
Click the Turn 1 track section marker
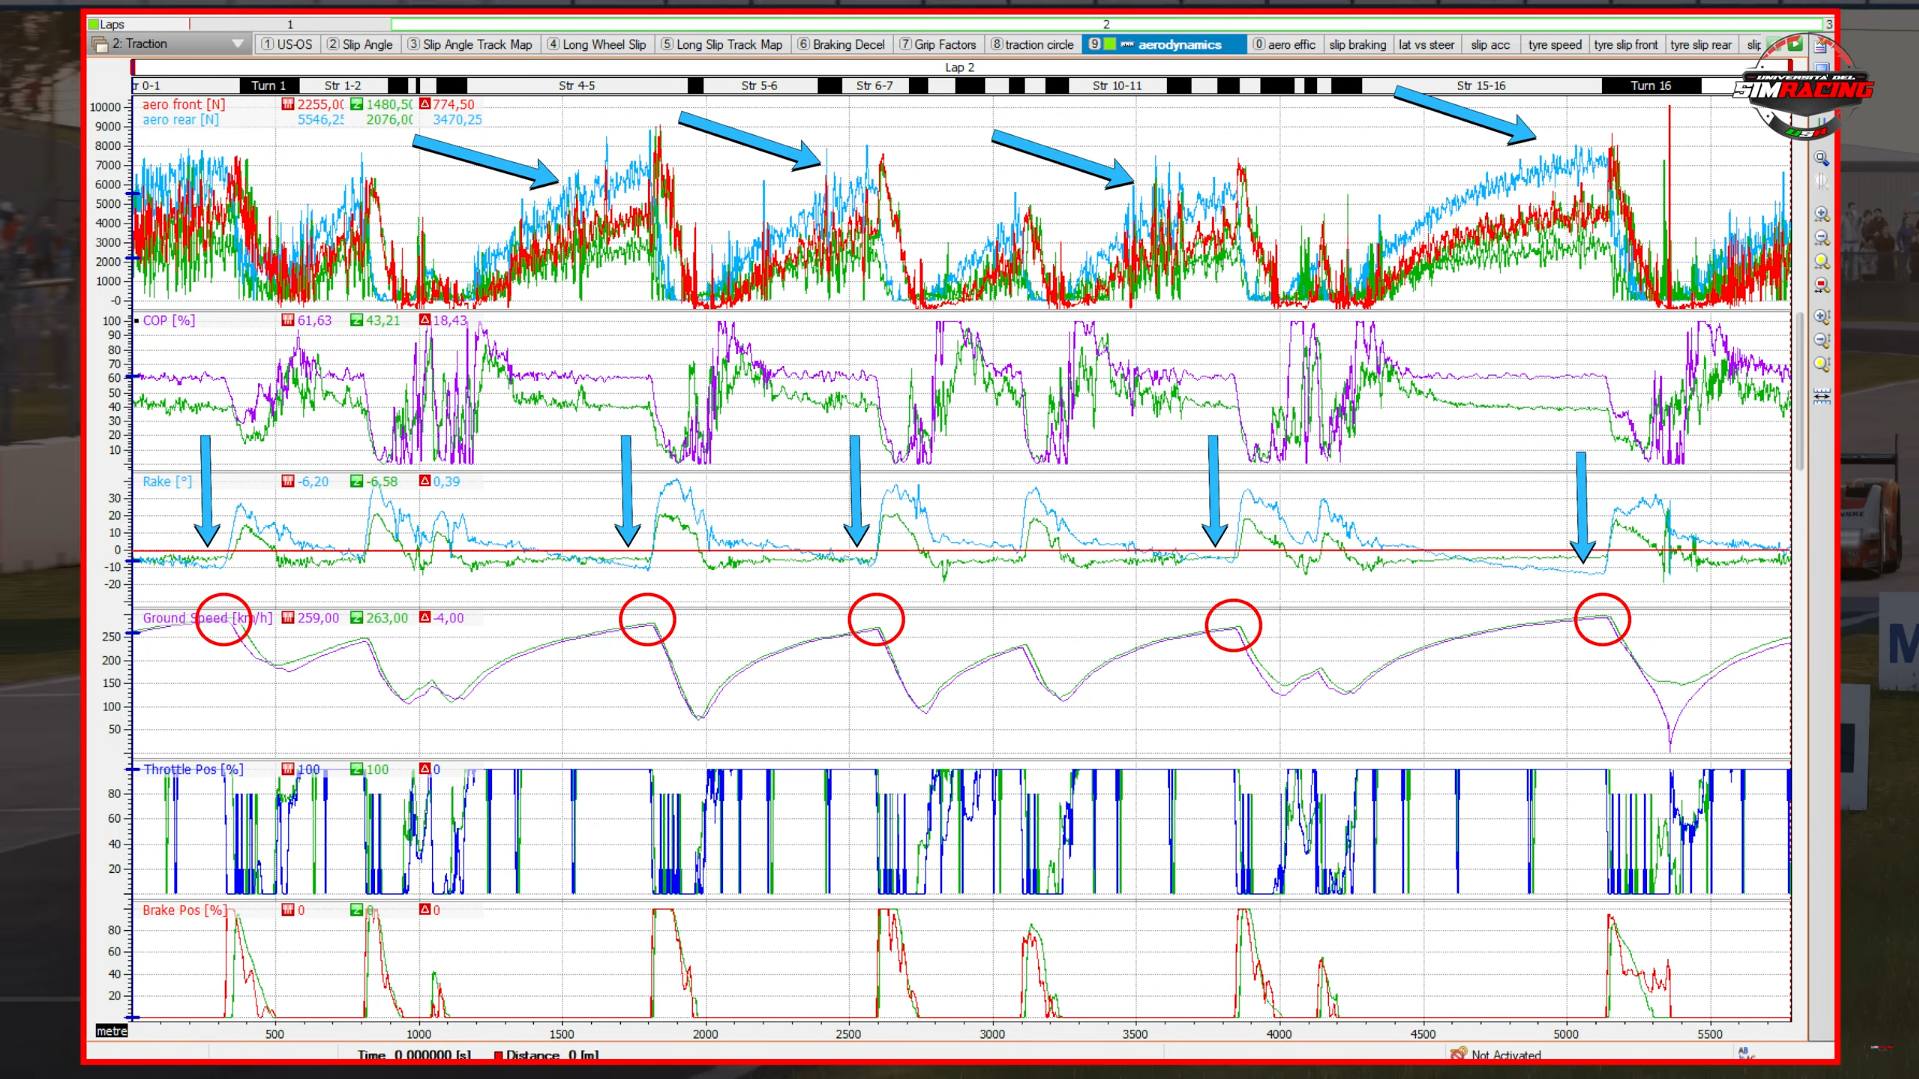pos(268,86)
